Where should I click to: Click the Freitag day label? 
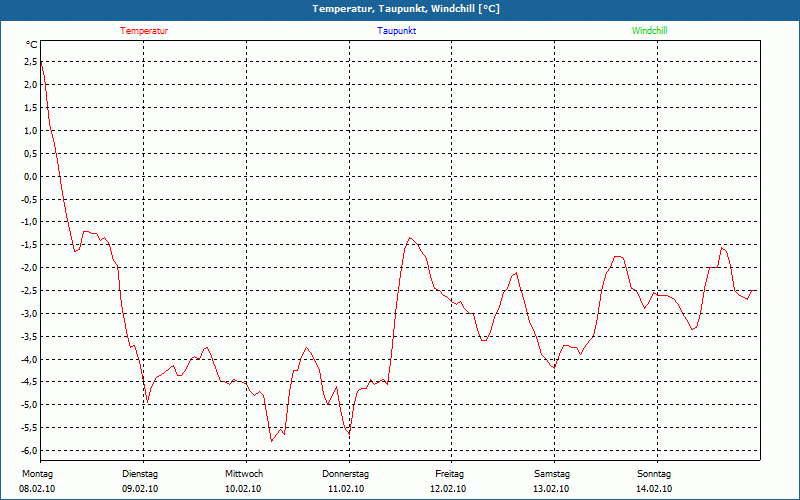coord(449,474)
